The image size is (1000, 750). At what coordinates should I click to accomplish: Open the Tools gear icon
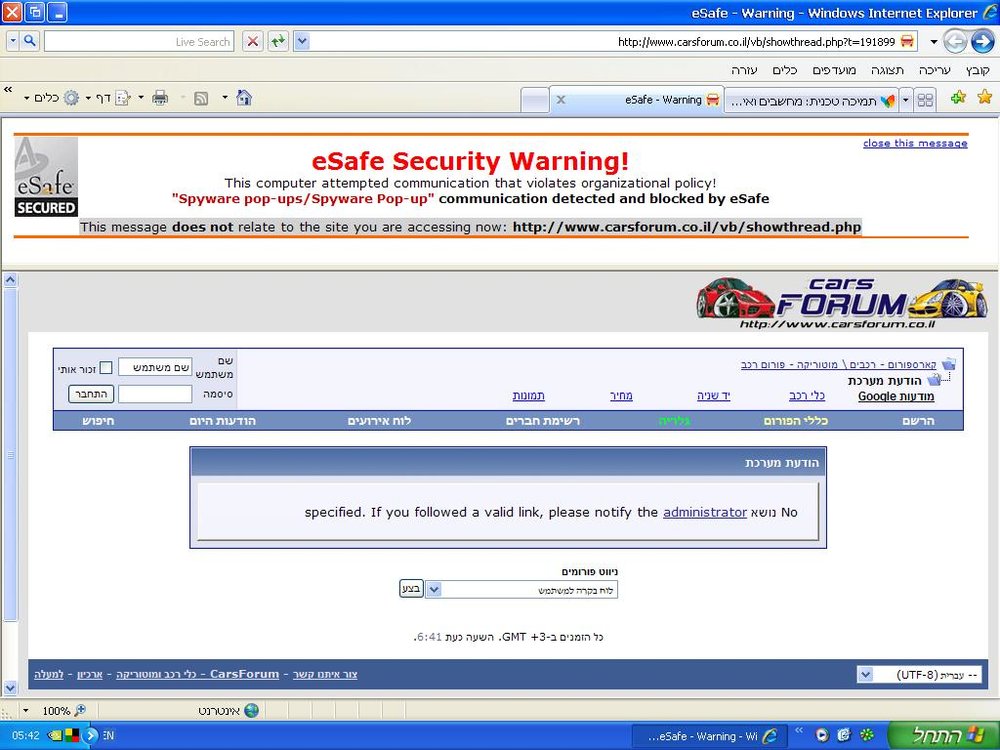(71, 98)
